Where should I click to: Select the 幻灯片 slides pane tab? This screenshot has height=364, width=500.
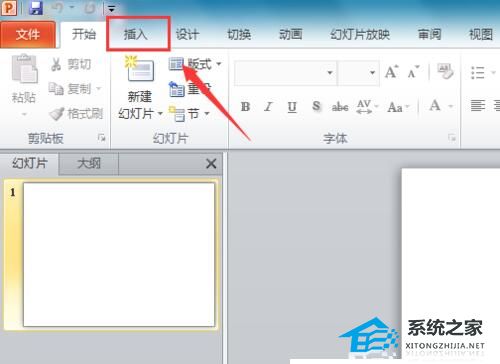pyautogui.click(x=30, y=163)
